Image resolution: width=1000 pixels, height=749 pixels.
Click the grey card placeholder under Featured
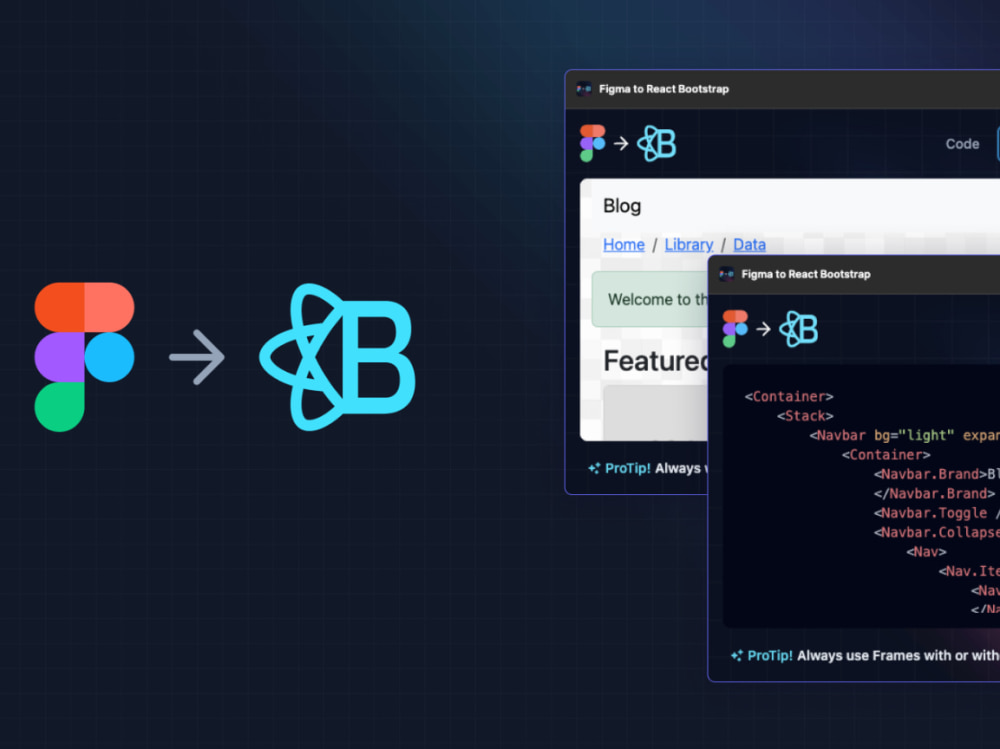pos(656,412)
